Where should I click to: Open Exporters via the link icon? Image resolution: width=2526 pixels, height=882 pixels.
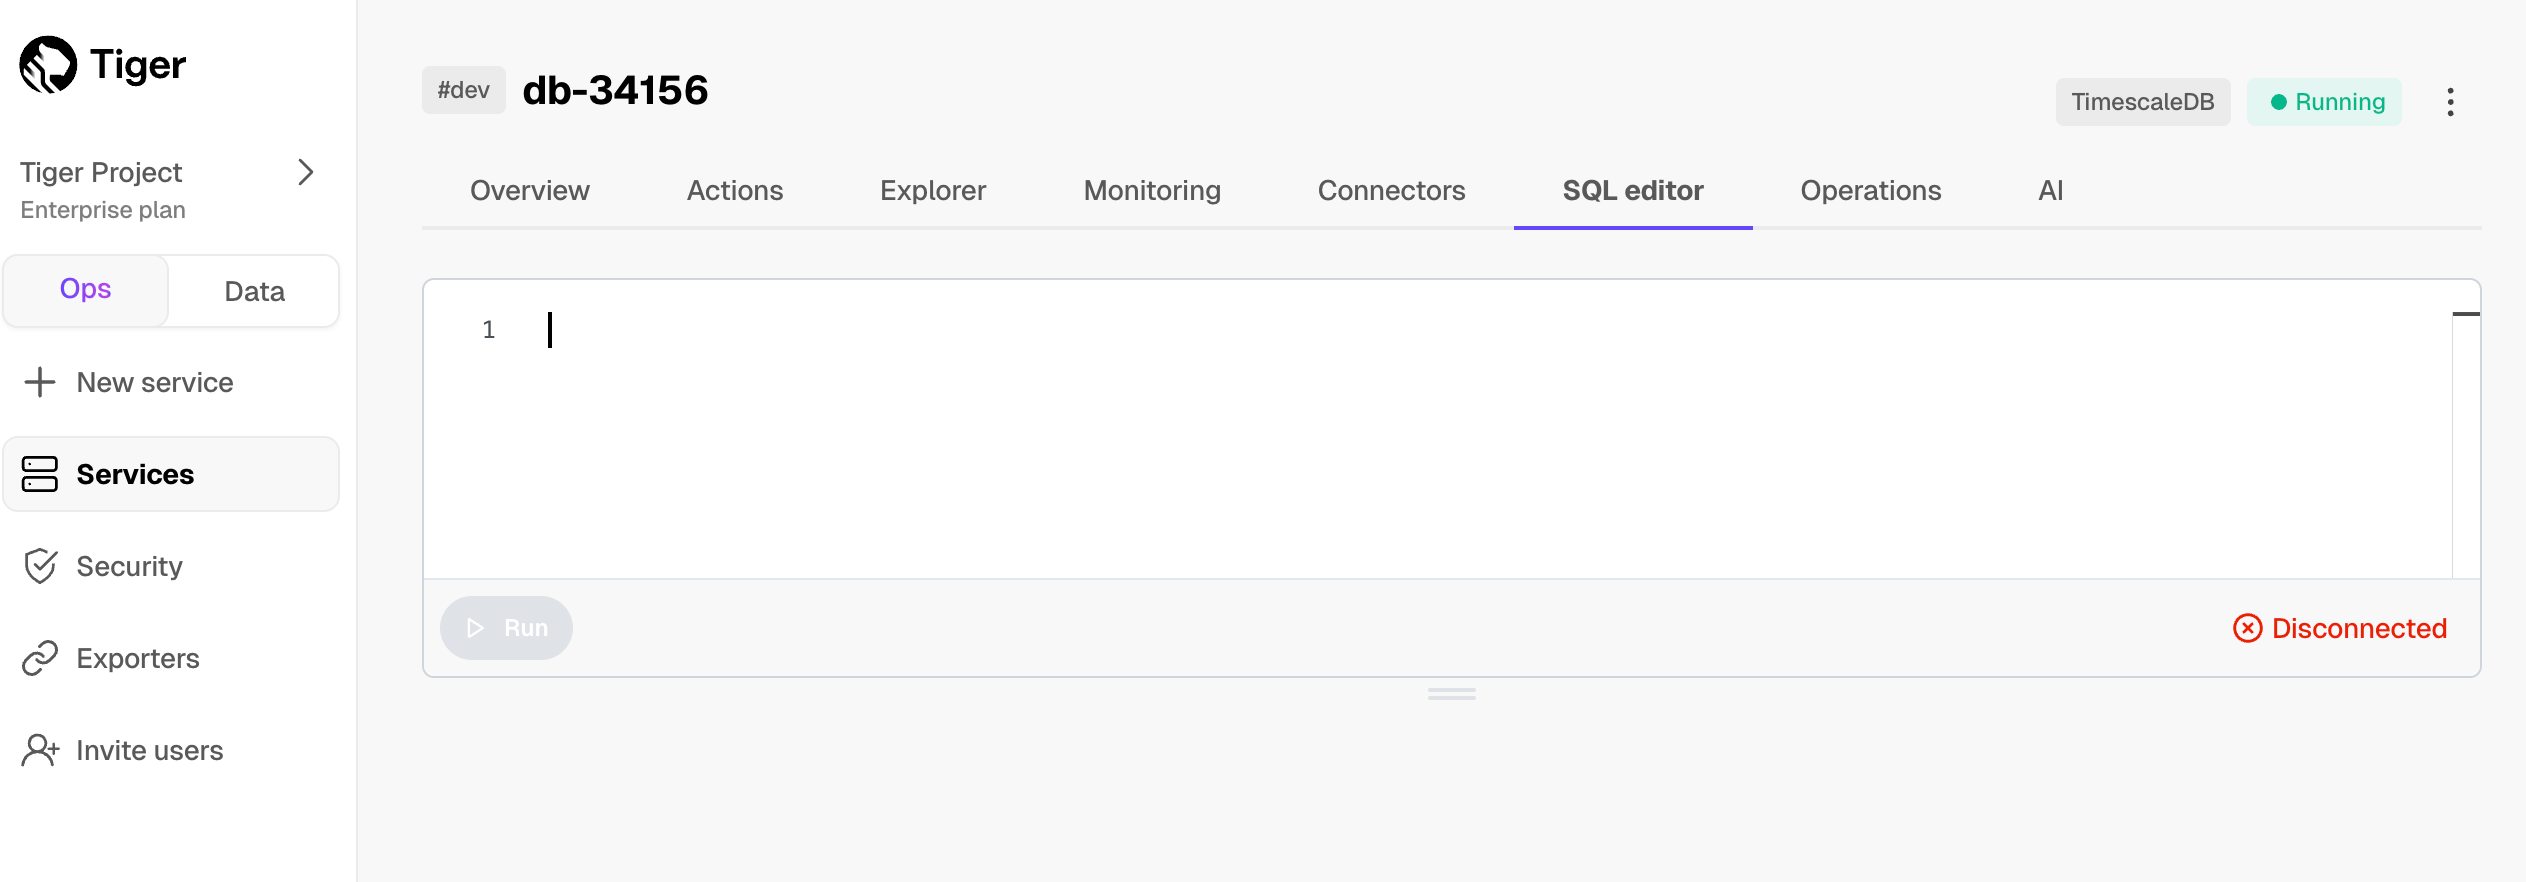[x=40, y=658]
